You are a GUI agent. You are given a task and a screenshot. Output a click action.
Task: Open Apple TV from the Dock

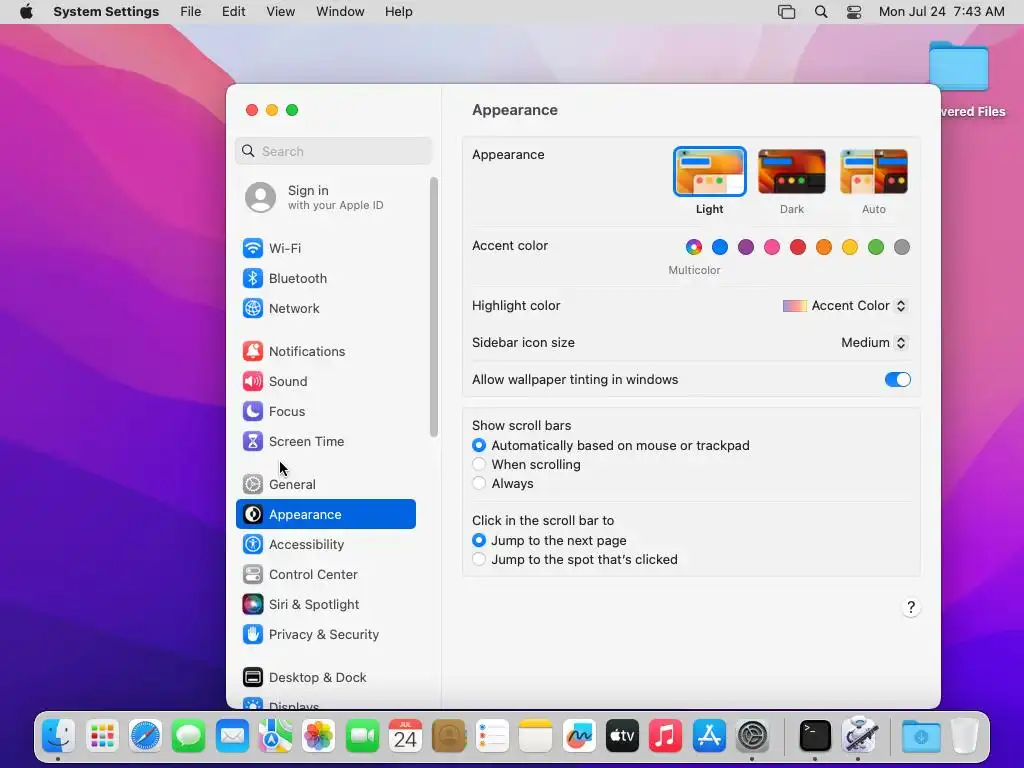pos(622,737)
